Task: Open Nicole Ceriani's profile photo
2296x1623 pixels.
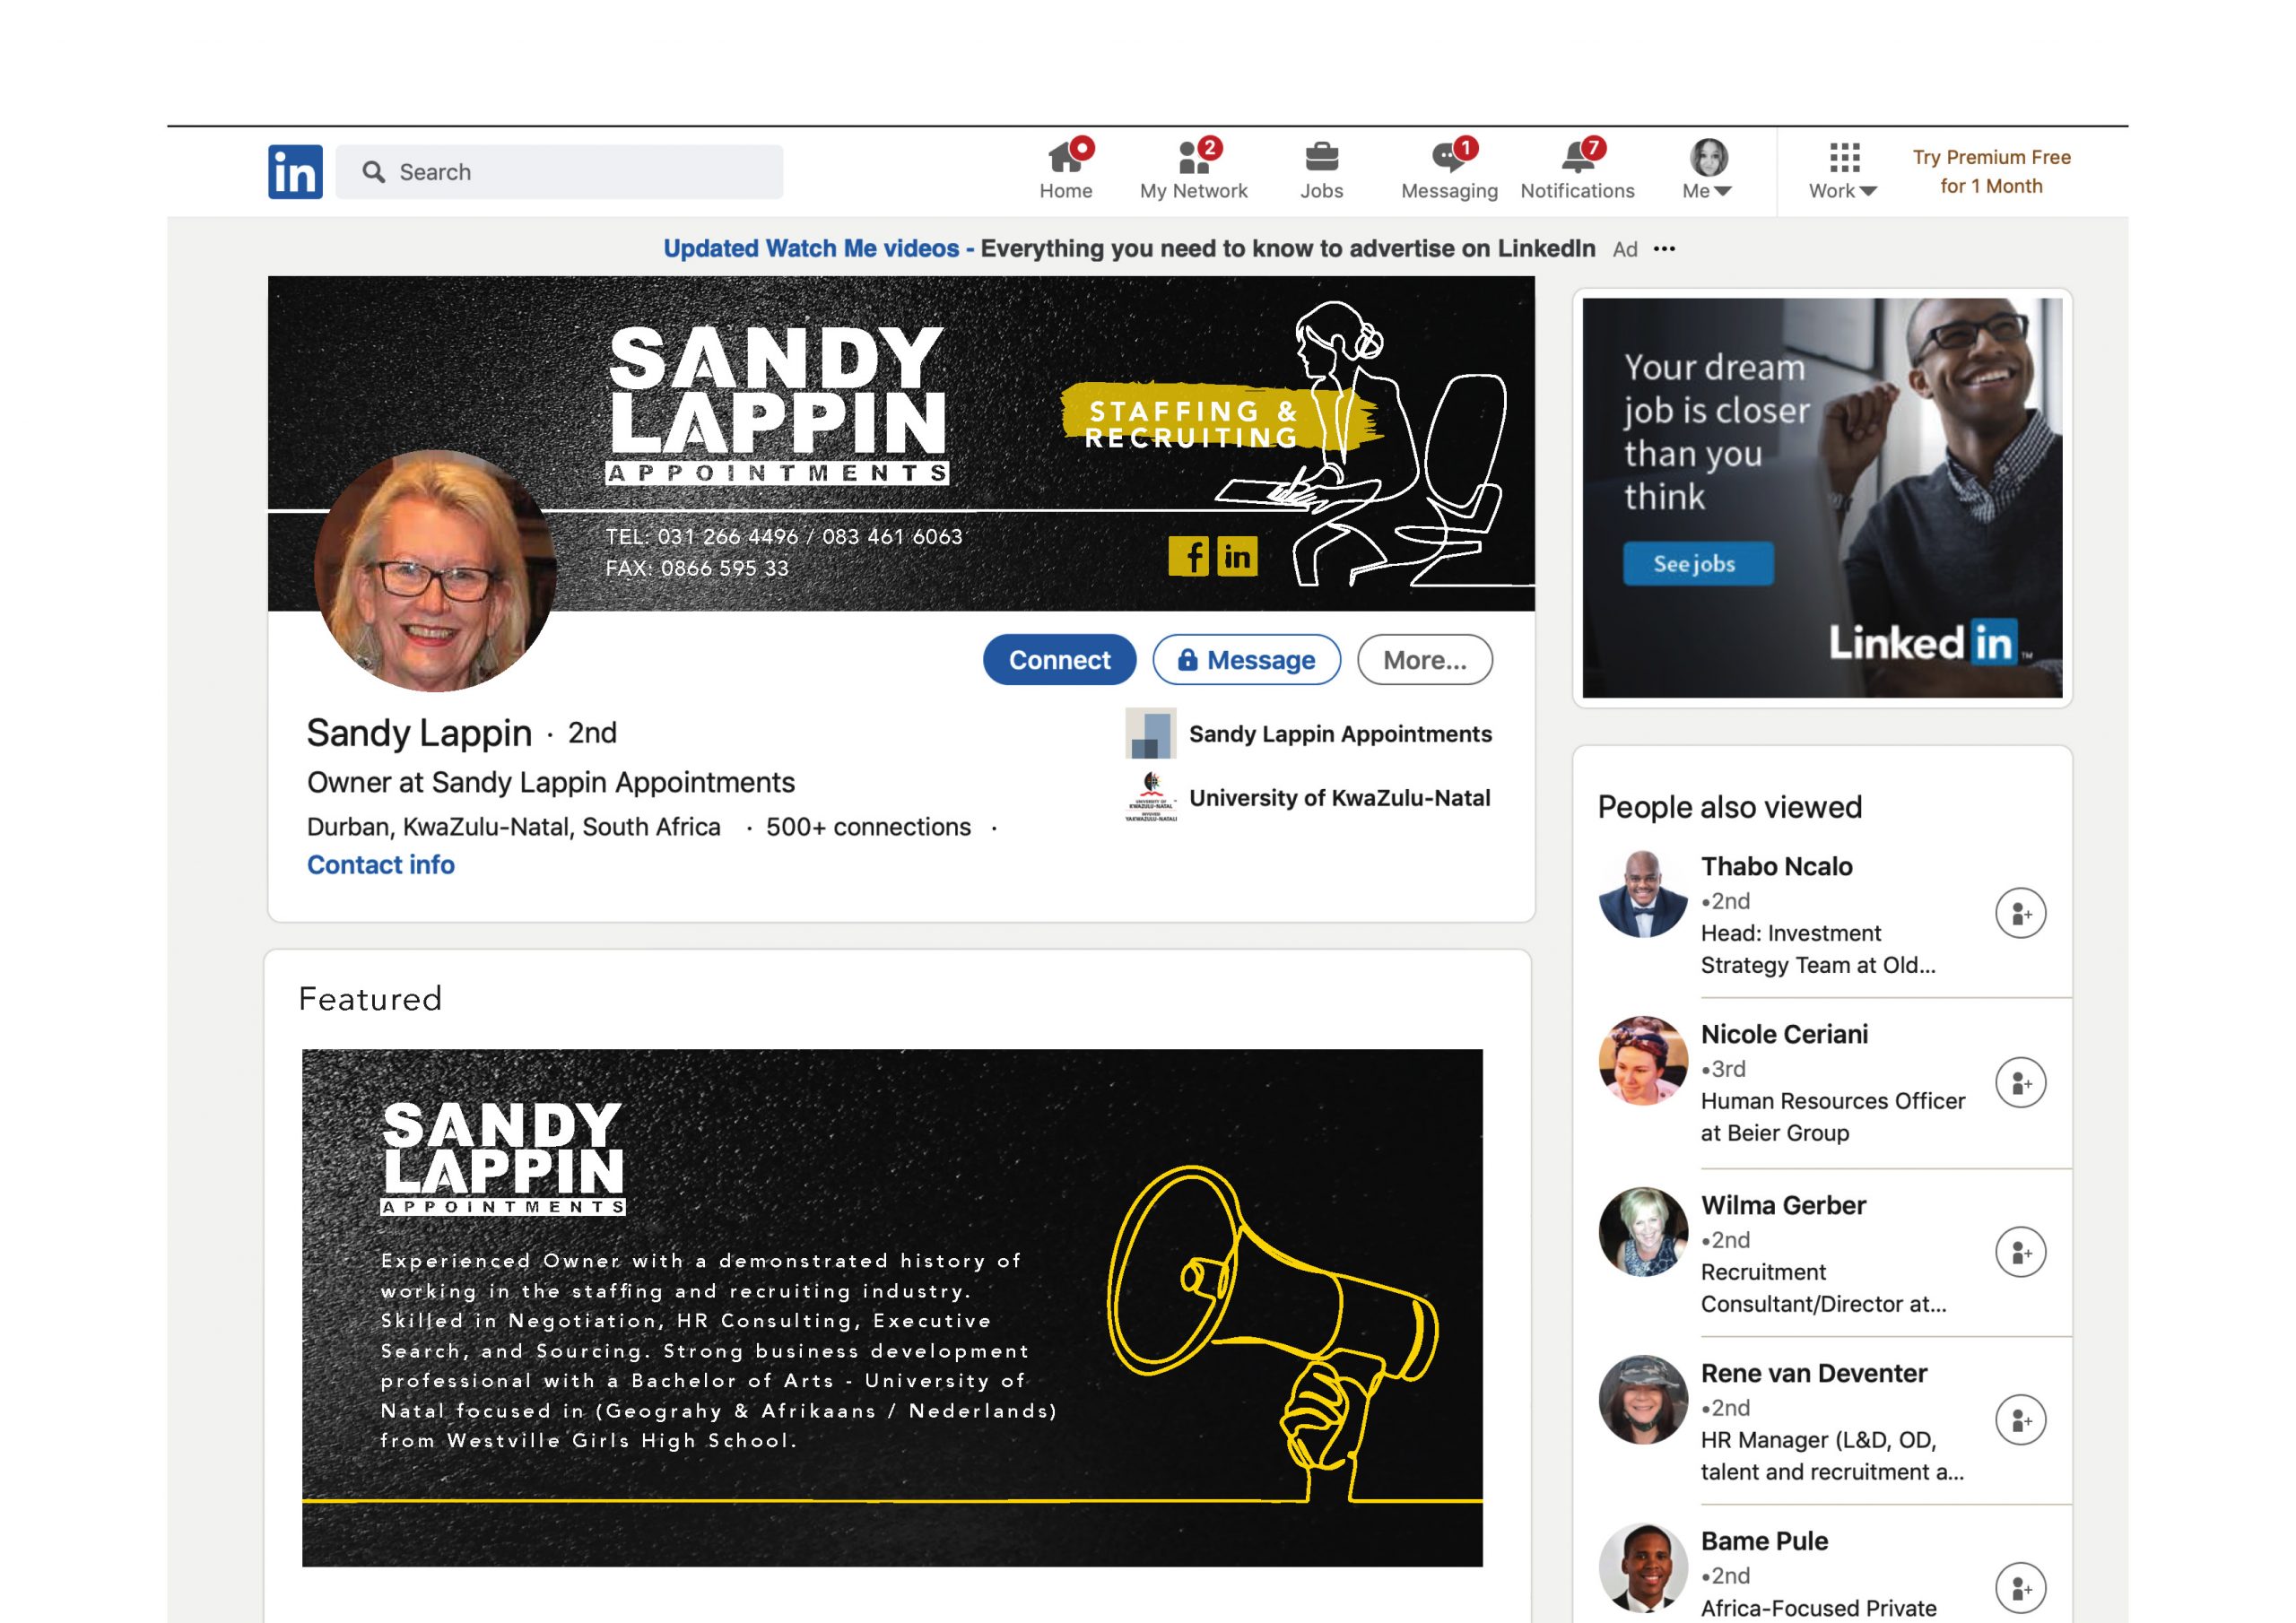Action: (x=1642, y=1061)
